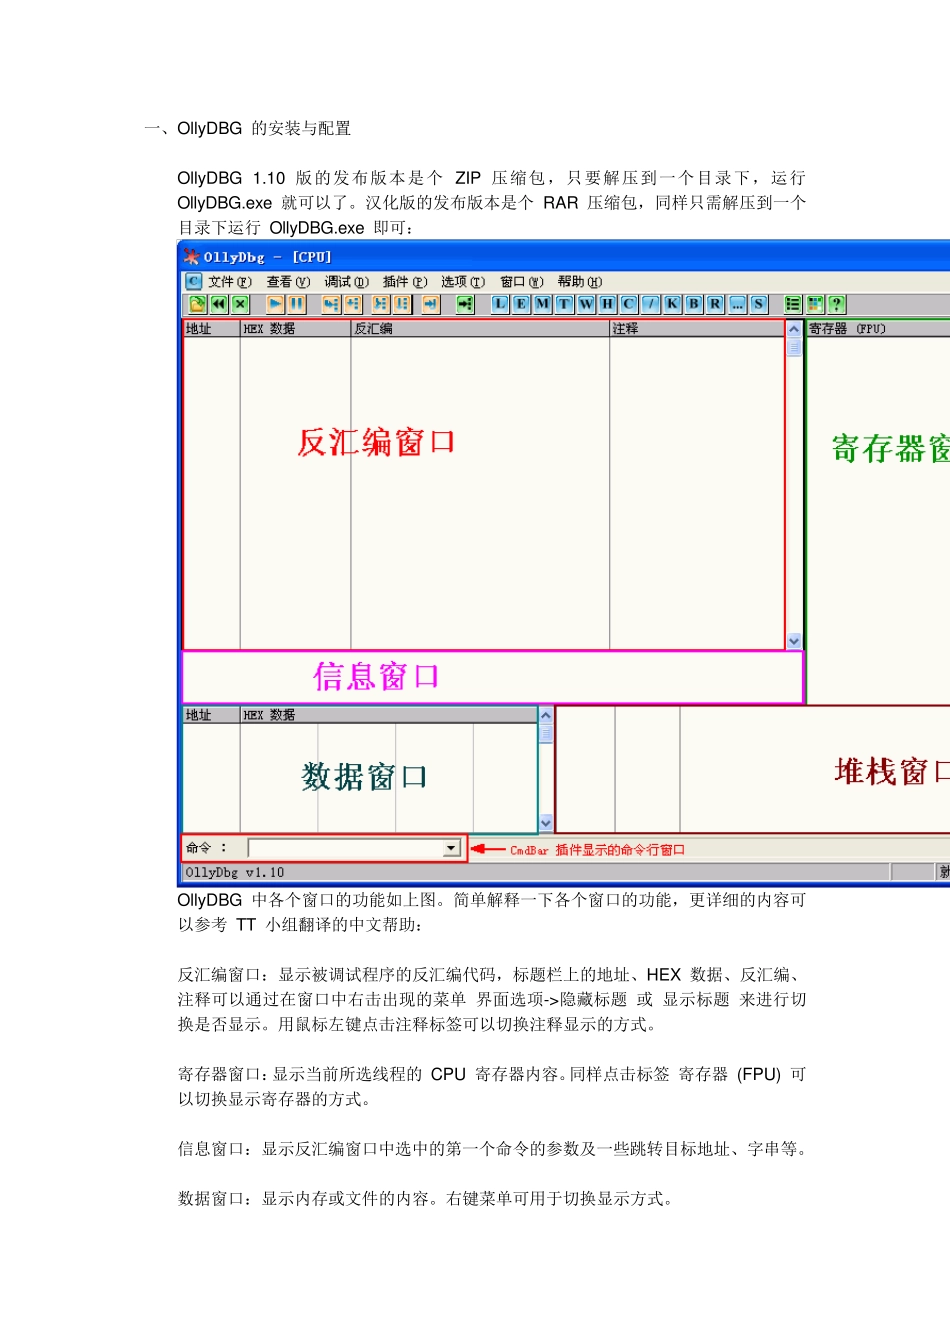
Task: Click the Help question mark icon
Action: pos(837,304)
